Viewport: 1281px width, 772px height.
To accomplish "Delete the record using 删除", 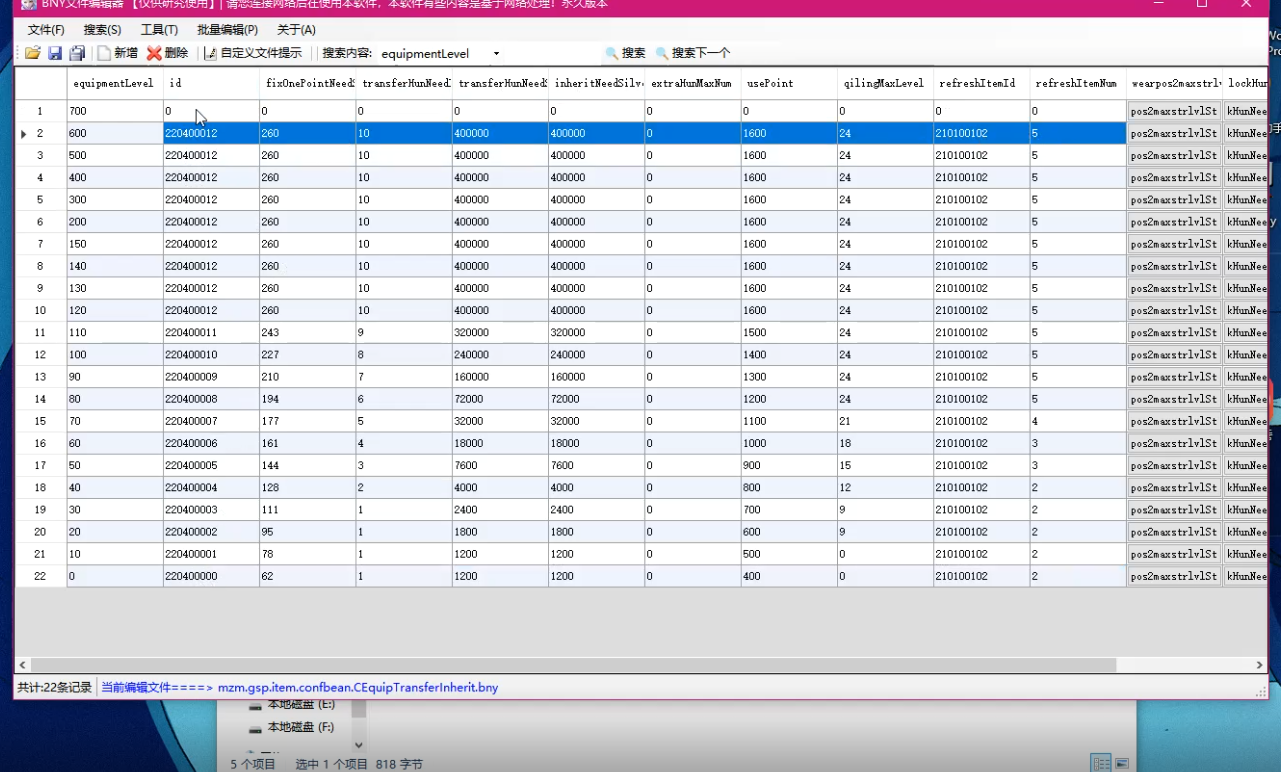I will pyautogui.click(x=167, y=53).
